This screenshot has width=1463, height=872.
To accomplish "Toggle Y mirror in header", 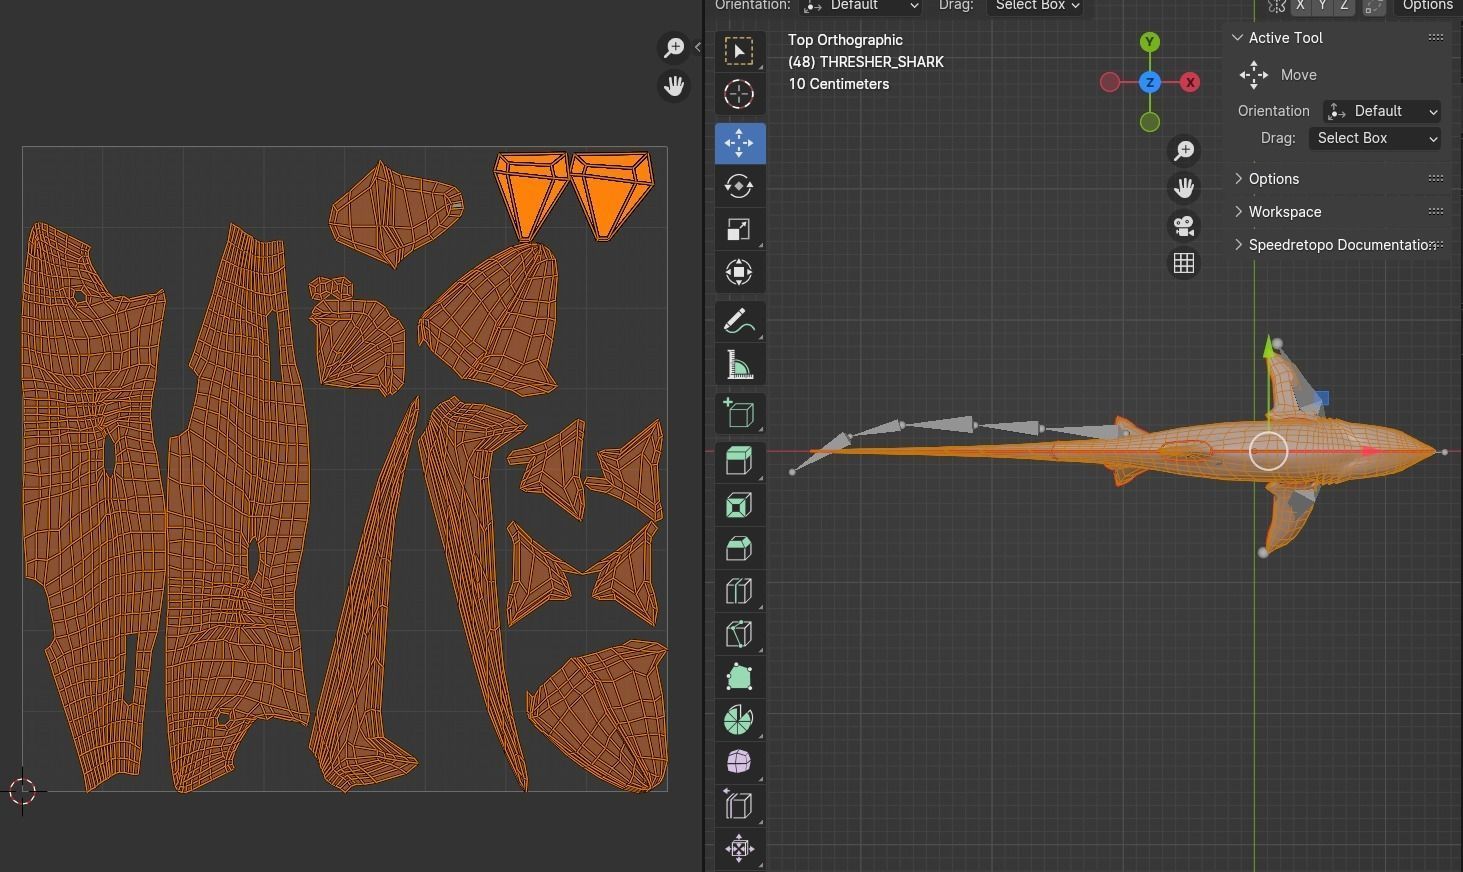I will [1322, 6].
